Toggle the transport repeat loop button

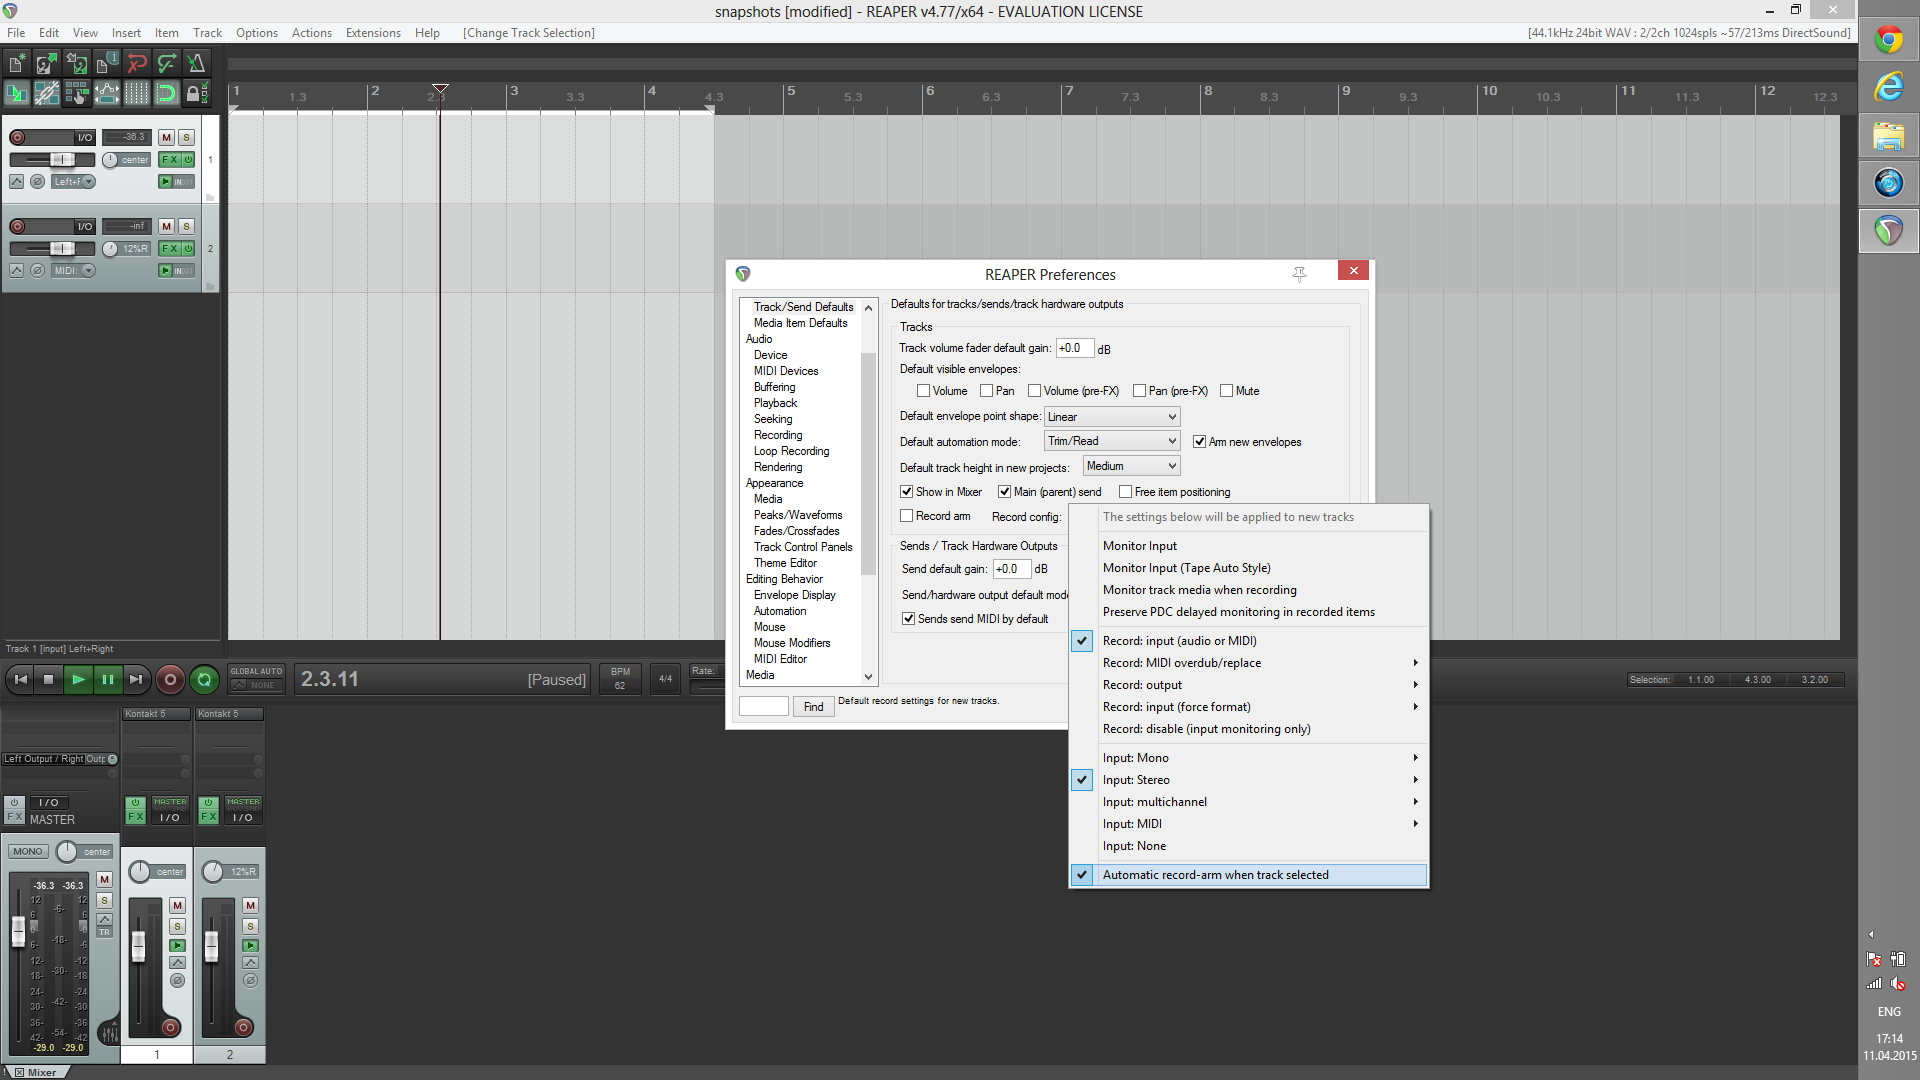point(204,680)
